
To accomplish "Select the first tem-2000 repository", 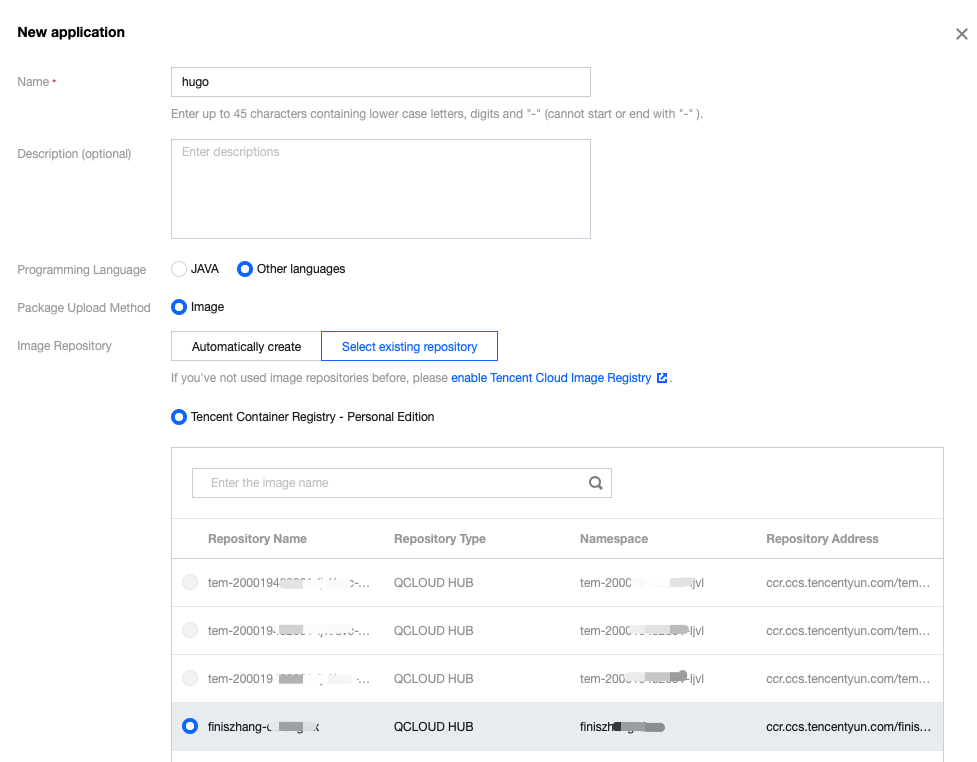I will click(x=189, y=582).
